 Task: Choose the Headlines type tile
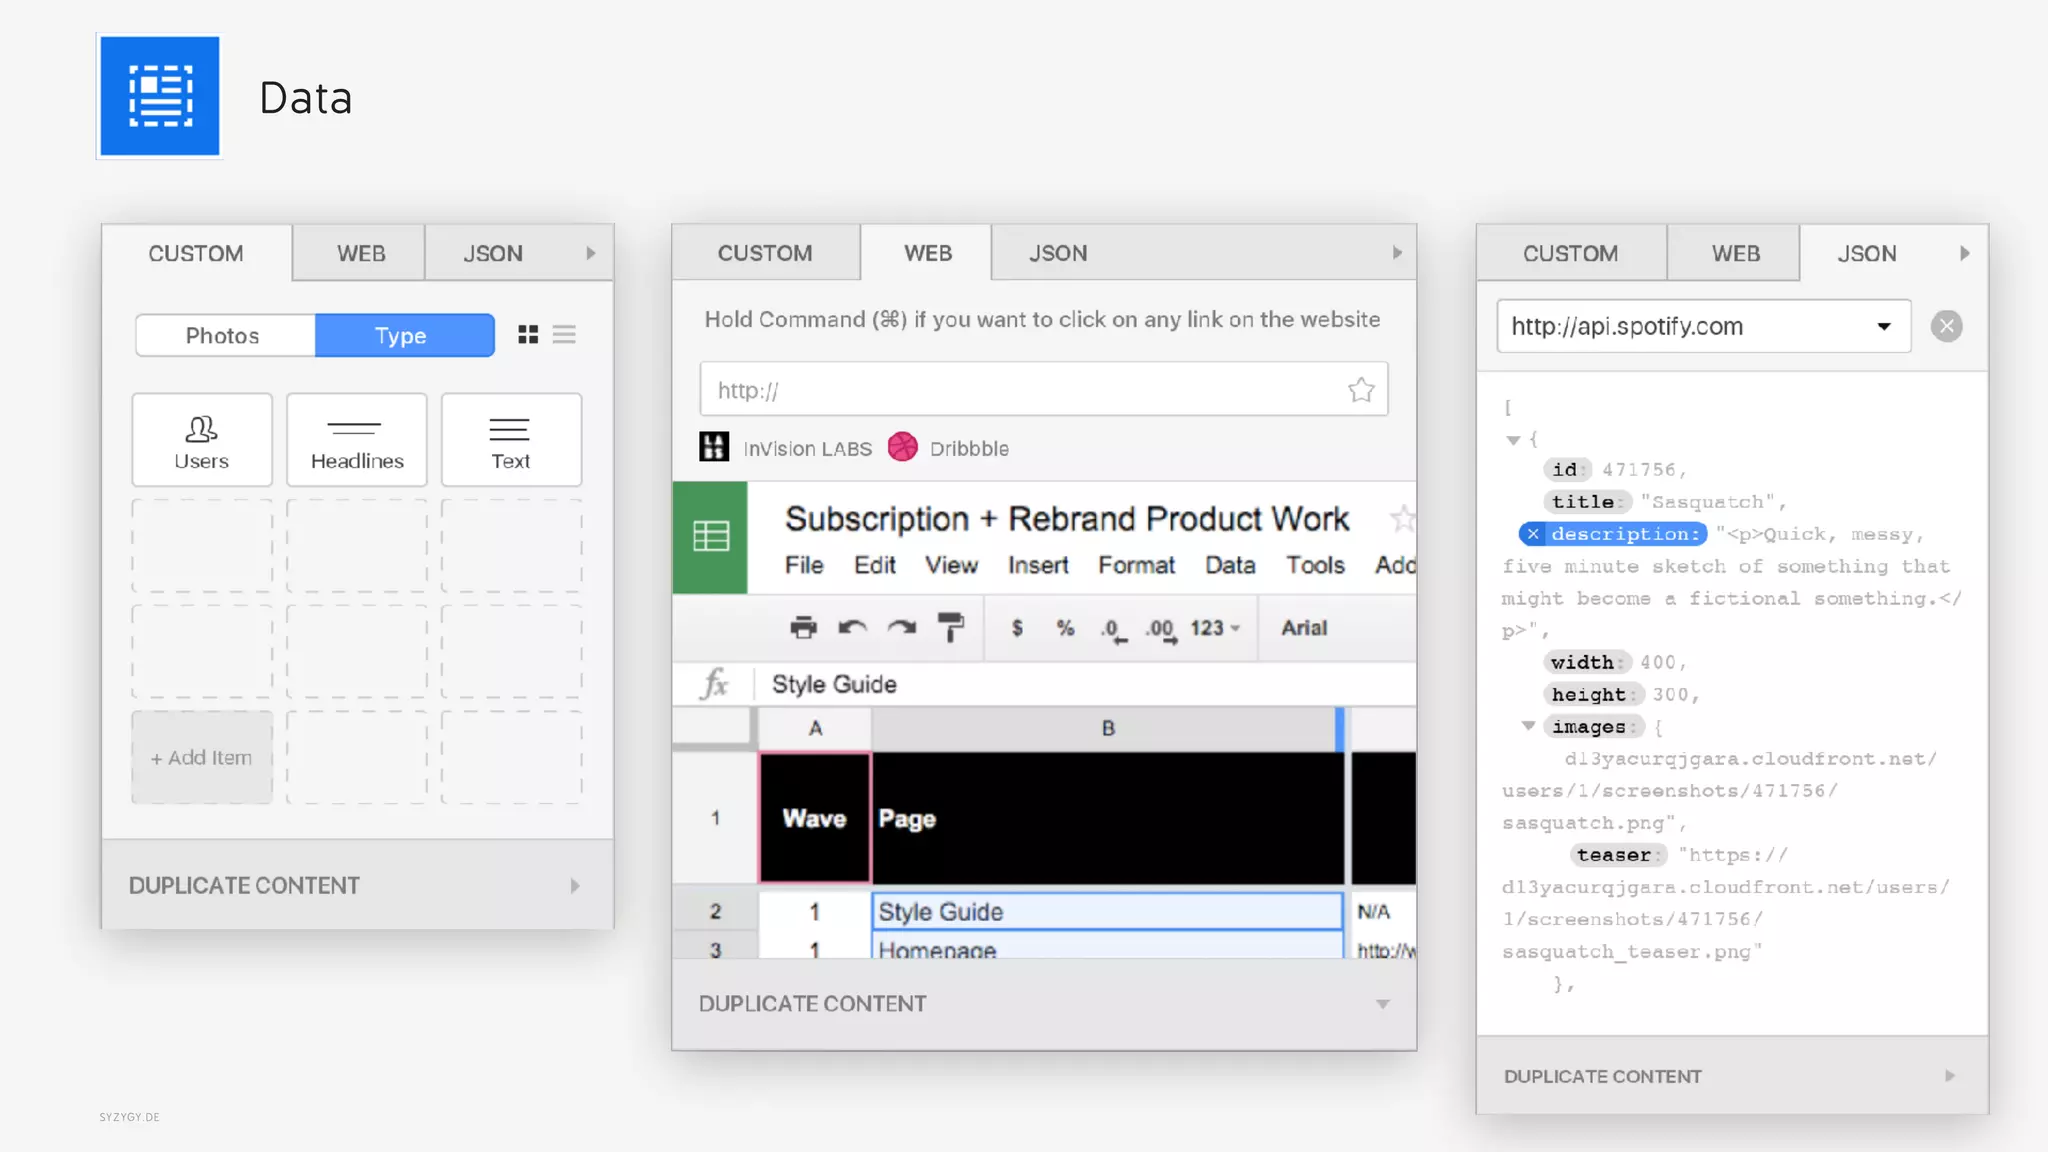(357, 441)
